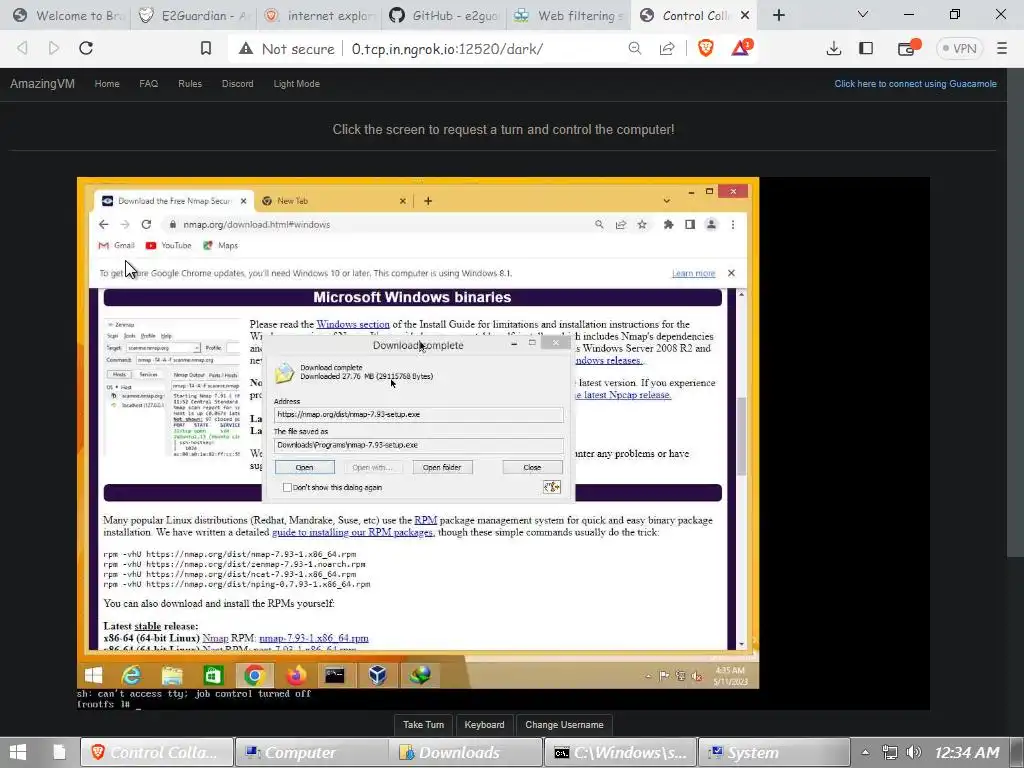This screenshot has height=768, width=1024.
Task: Open the VirtualBox cube icon in VM taskbar
Action: 377,675
